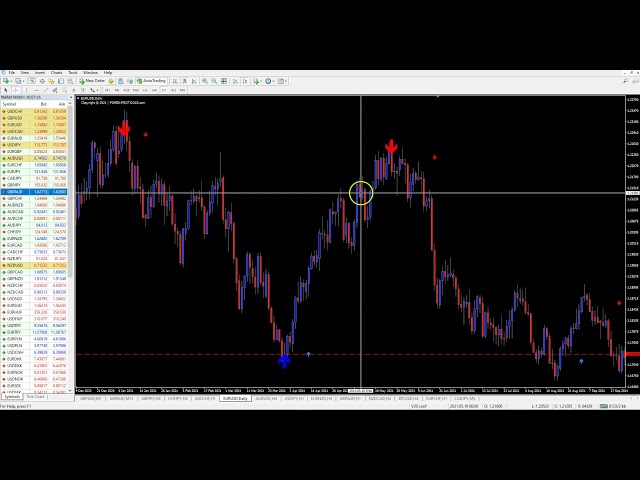
Task: Toggle the AutoTrading button
Action: (x=152, y=81)
